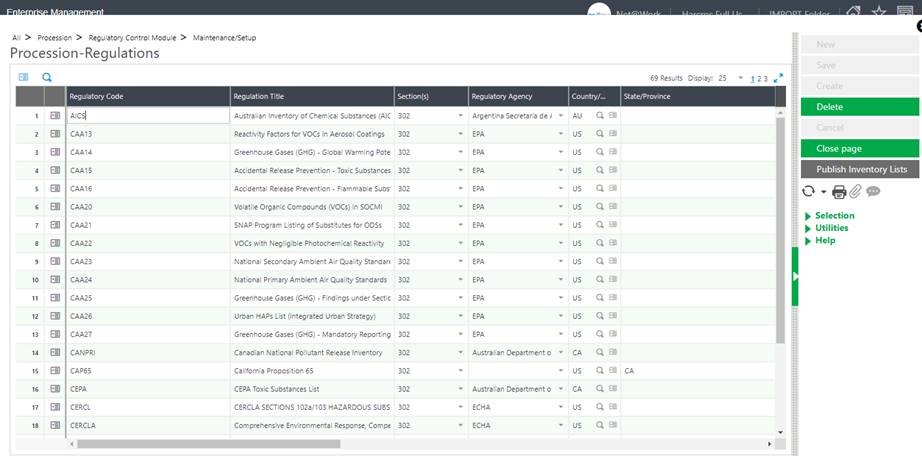Click the star favorites icon in header
This screenshot has height=456, width=922.
879,12
